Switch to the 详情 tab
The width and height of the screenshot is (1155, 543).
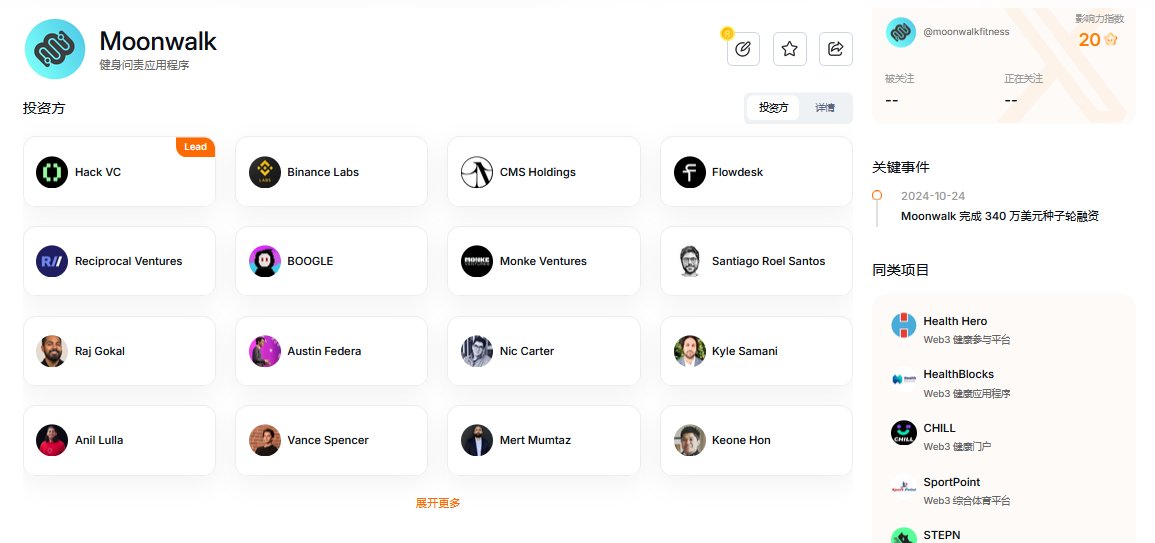825,108
